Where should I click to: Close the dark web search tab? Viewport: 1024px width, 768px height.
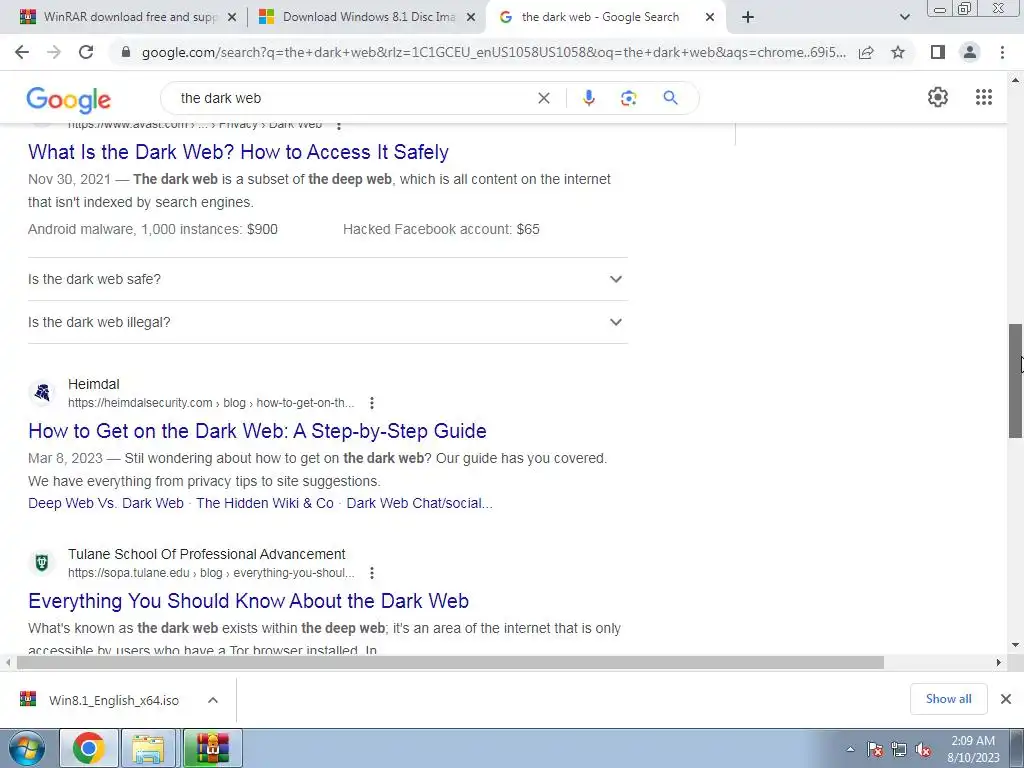point(710,17)
